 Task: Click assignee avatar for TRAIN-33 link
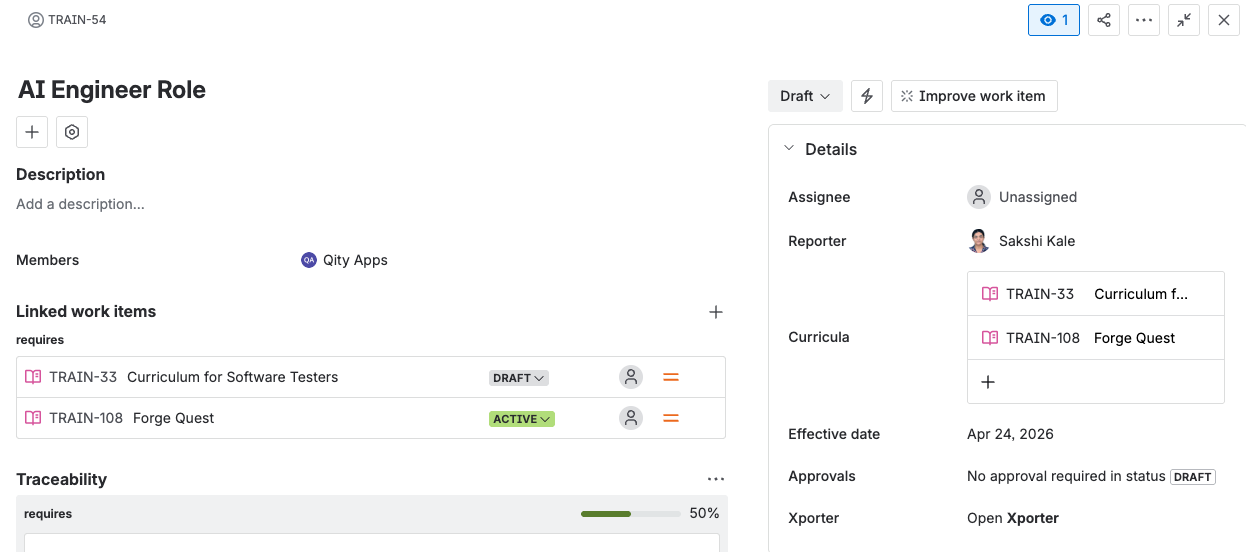tap(631, 377)
